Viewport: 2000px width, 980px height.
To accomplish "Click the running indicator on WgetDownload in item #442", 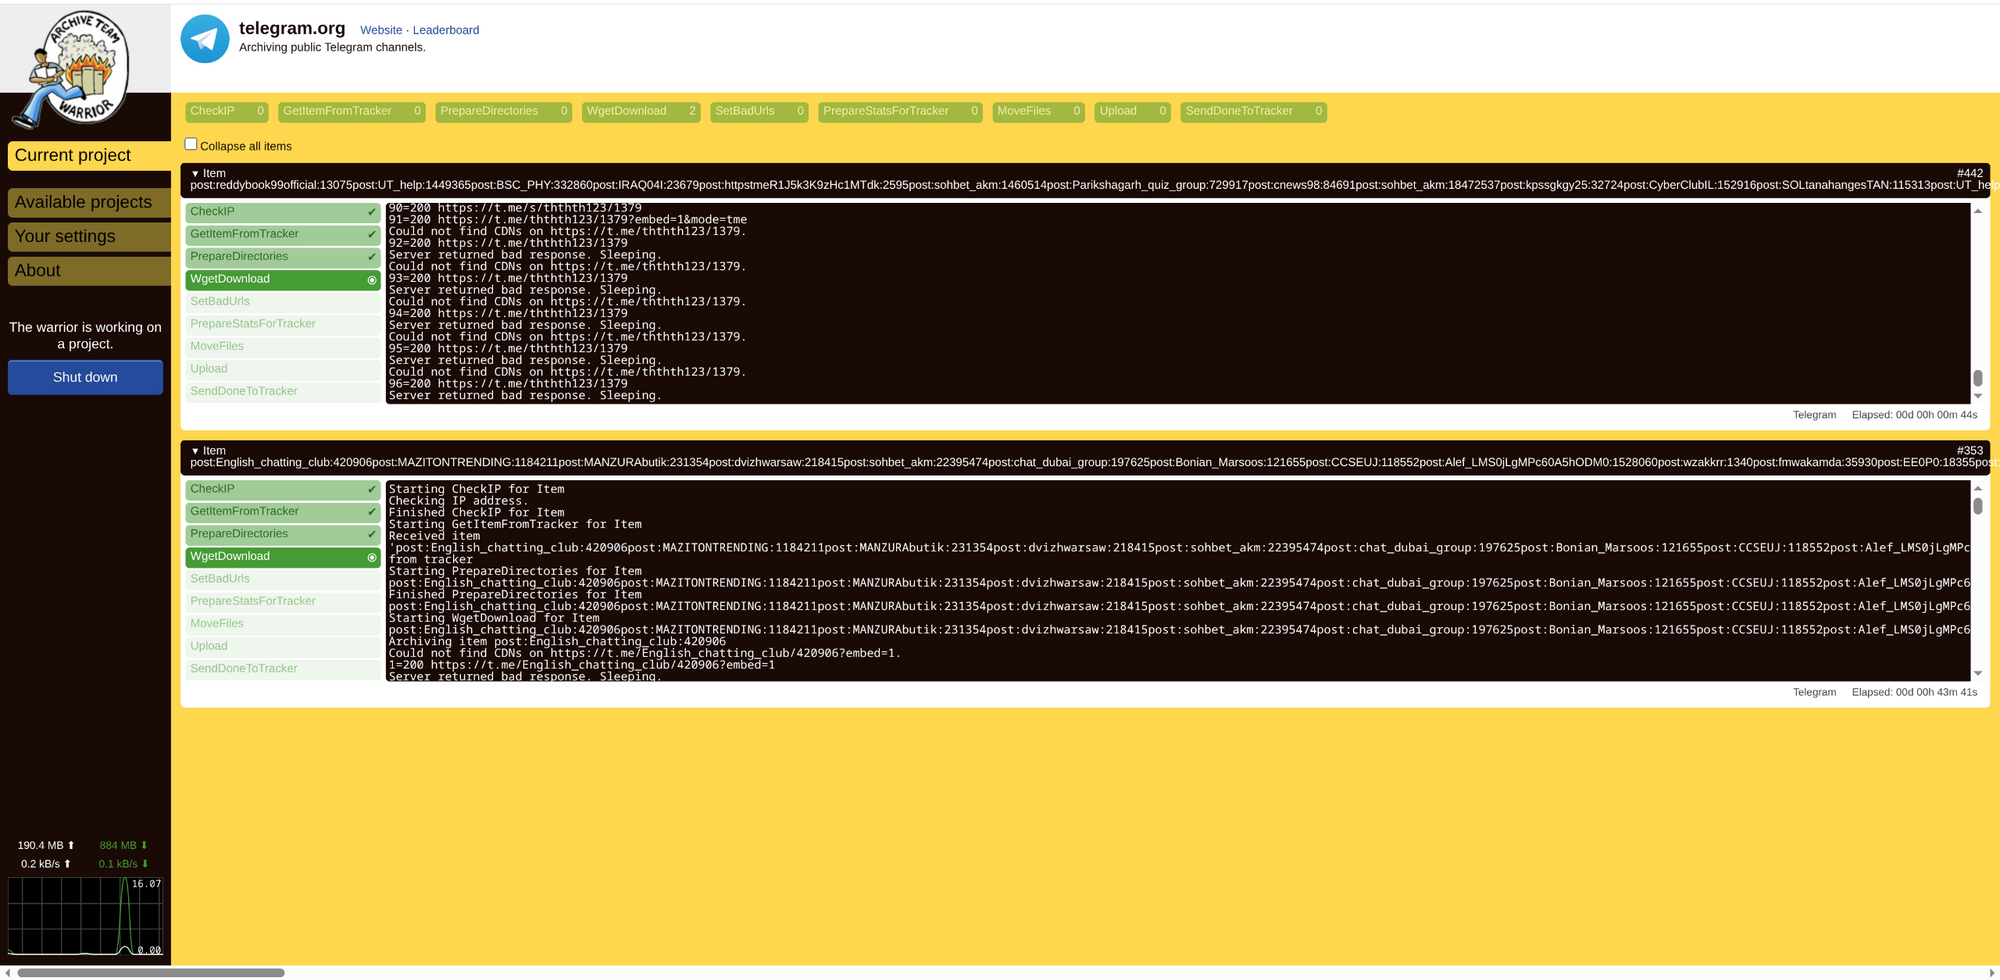I will point(372,280).
